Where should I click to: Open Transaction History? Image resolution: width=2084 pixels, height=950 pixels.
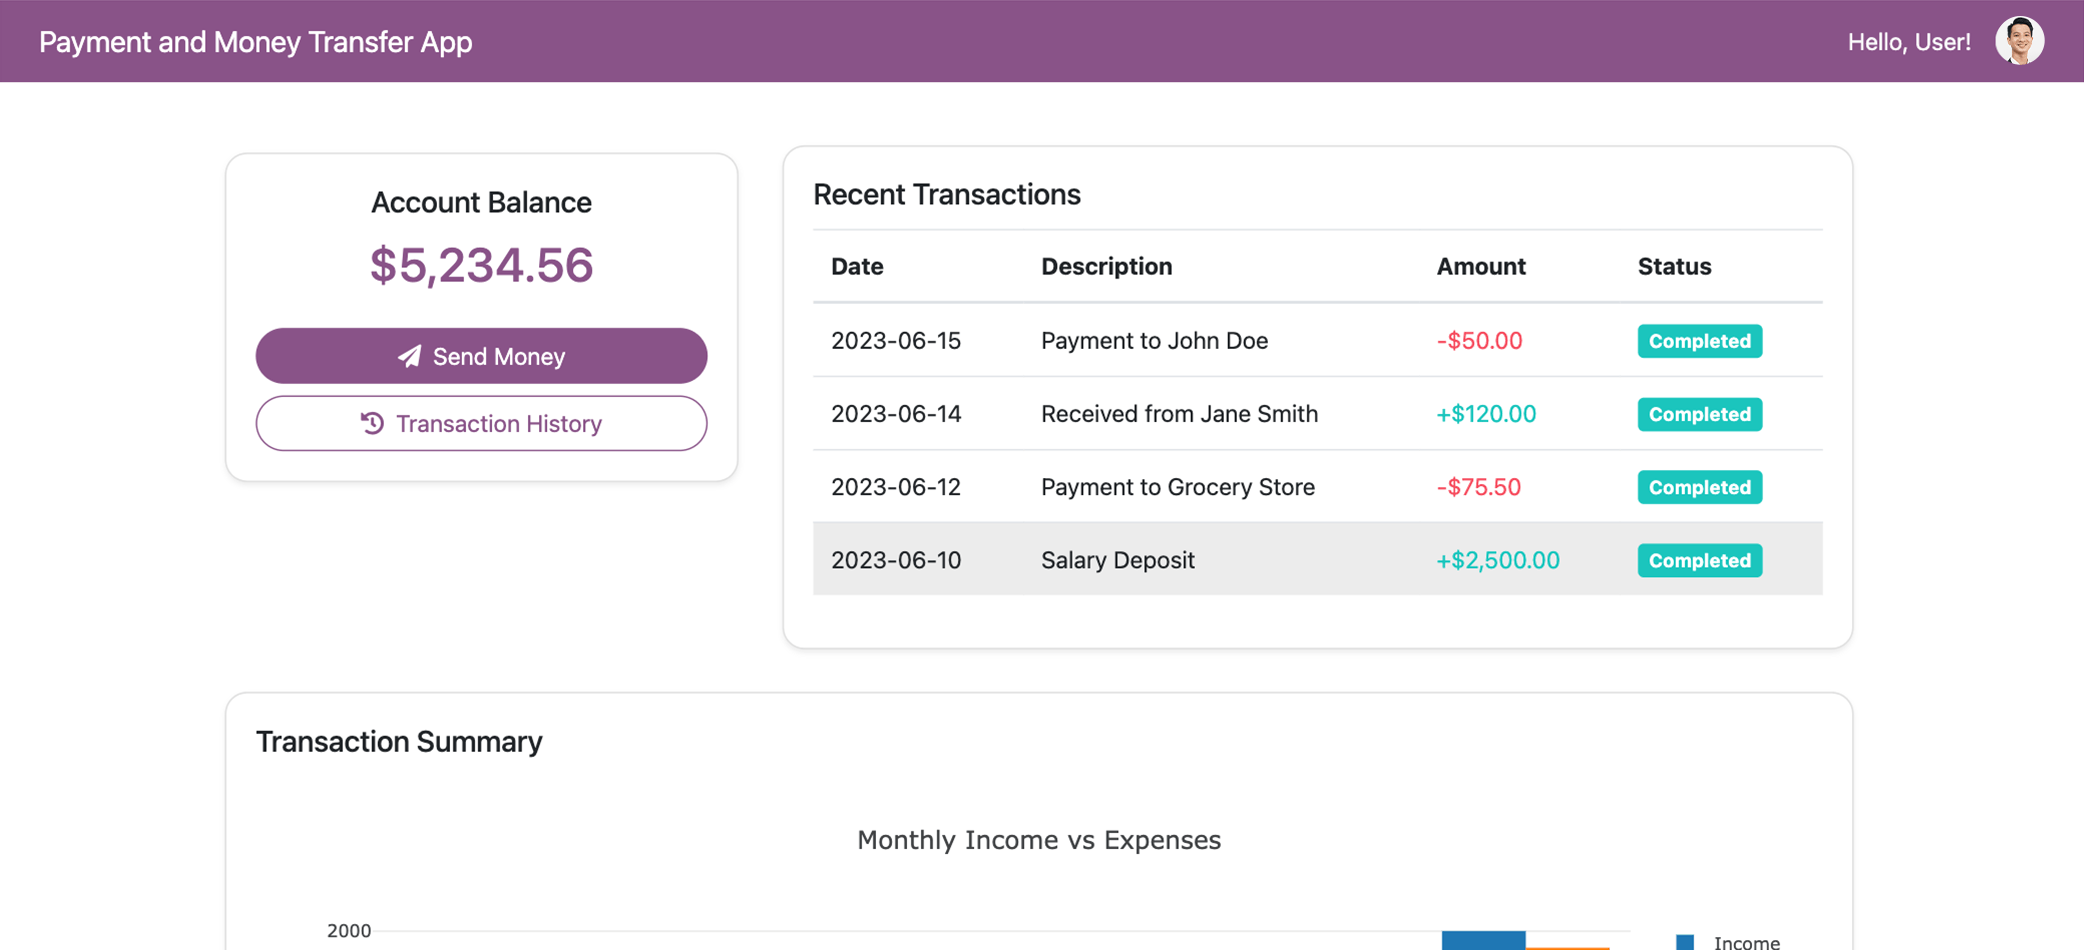click(x=481, y=423)
